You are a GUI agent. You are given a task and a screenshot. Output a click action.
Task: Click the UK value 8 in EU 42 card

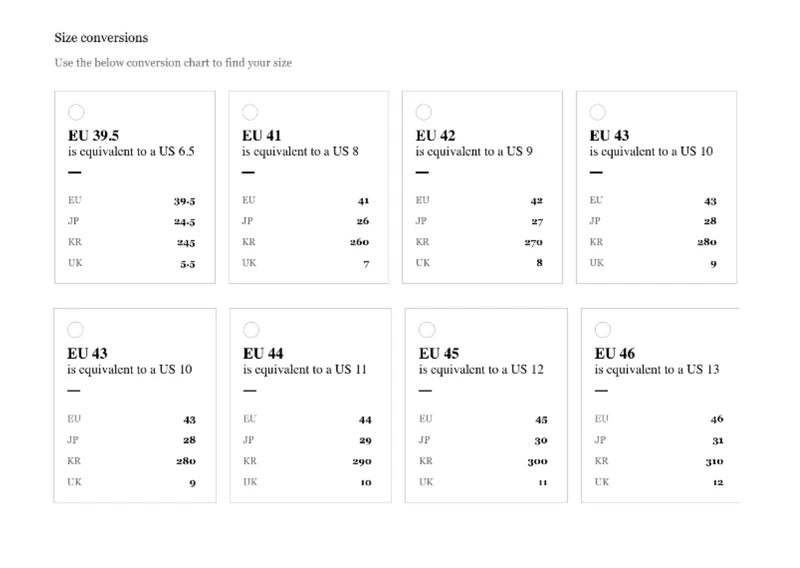coord(539,263)
